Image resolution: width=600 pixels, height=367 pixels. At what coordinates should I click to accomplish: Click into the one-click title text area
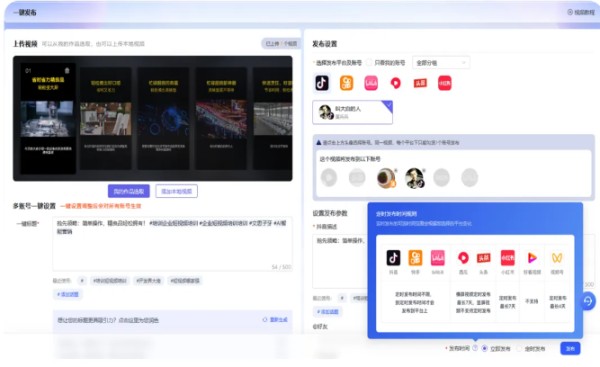[172, 244]
